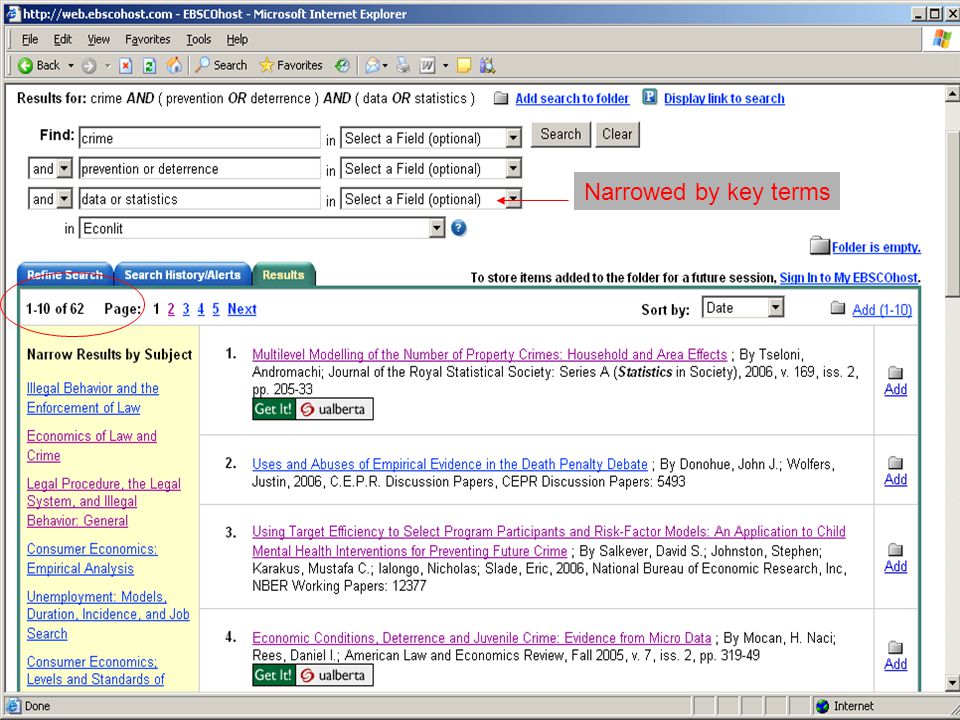This screenshot has height=720, width=960.
Task: Click the Forward arrow icon
Action: tap(89, 66)
